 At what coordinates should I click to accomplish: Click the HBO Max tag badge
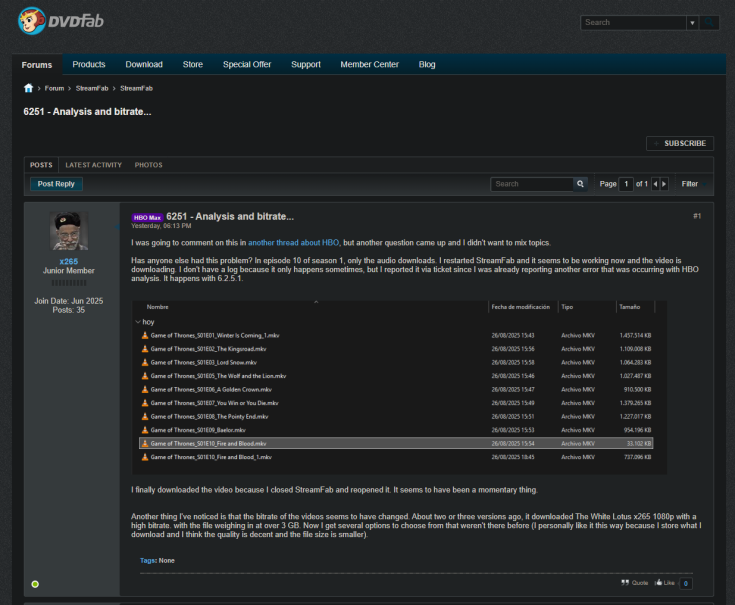(x=147, y=217)
